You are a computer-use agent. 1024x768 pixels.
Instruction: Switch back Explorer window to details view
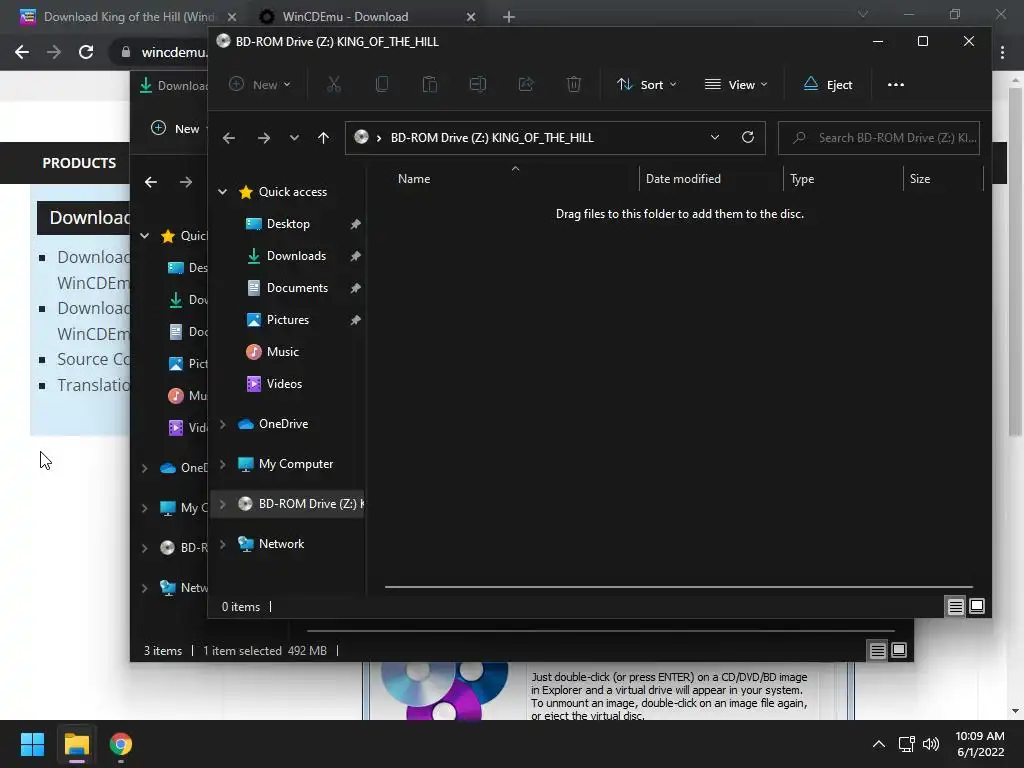878,650
